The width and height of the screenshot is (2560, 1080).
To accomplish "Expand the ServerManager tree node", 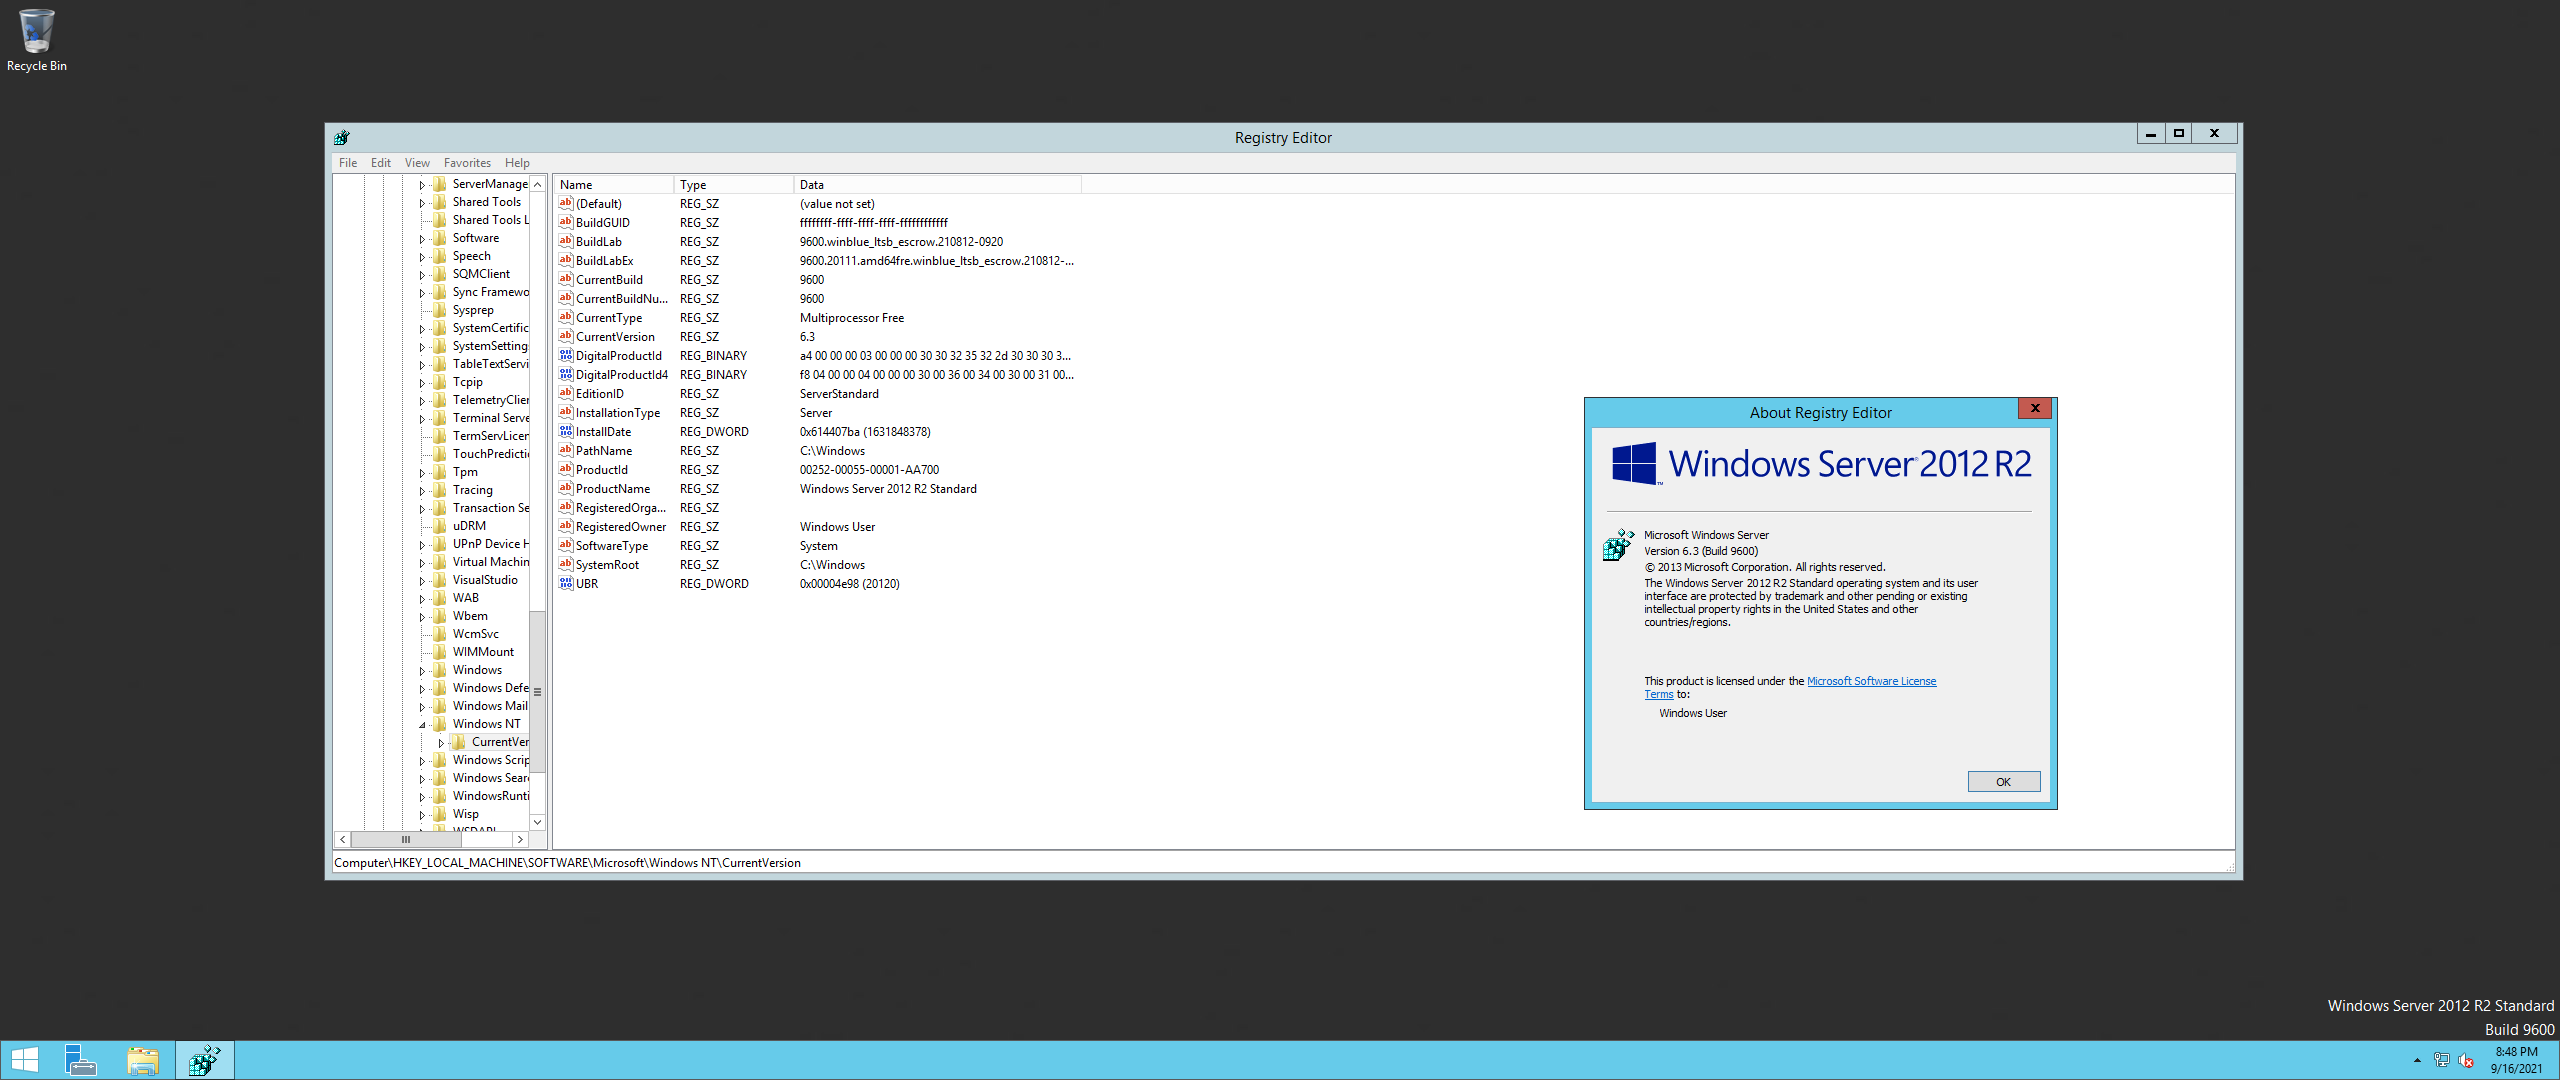I will tap(422, 185).
